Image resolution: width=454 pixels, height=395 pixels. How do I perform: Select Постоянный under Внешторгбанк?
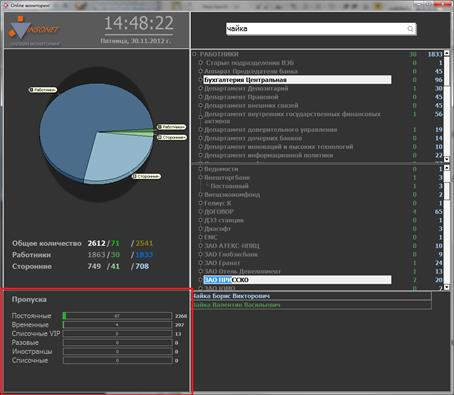tap(229, 186)
